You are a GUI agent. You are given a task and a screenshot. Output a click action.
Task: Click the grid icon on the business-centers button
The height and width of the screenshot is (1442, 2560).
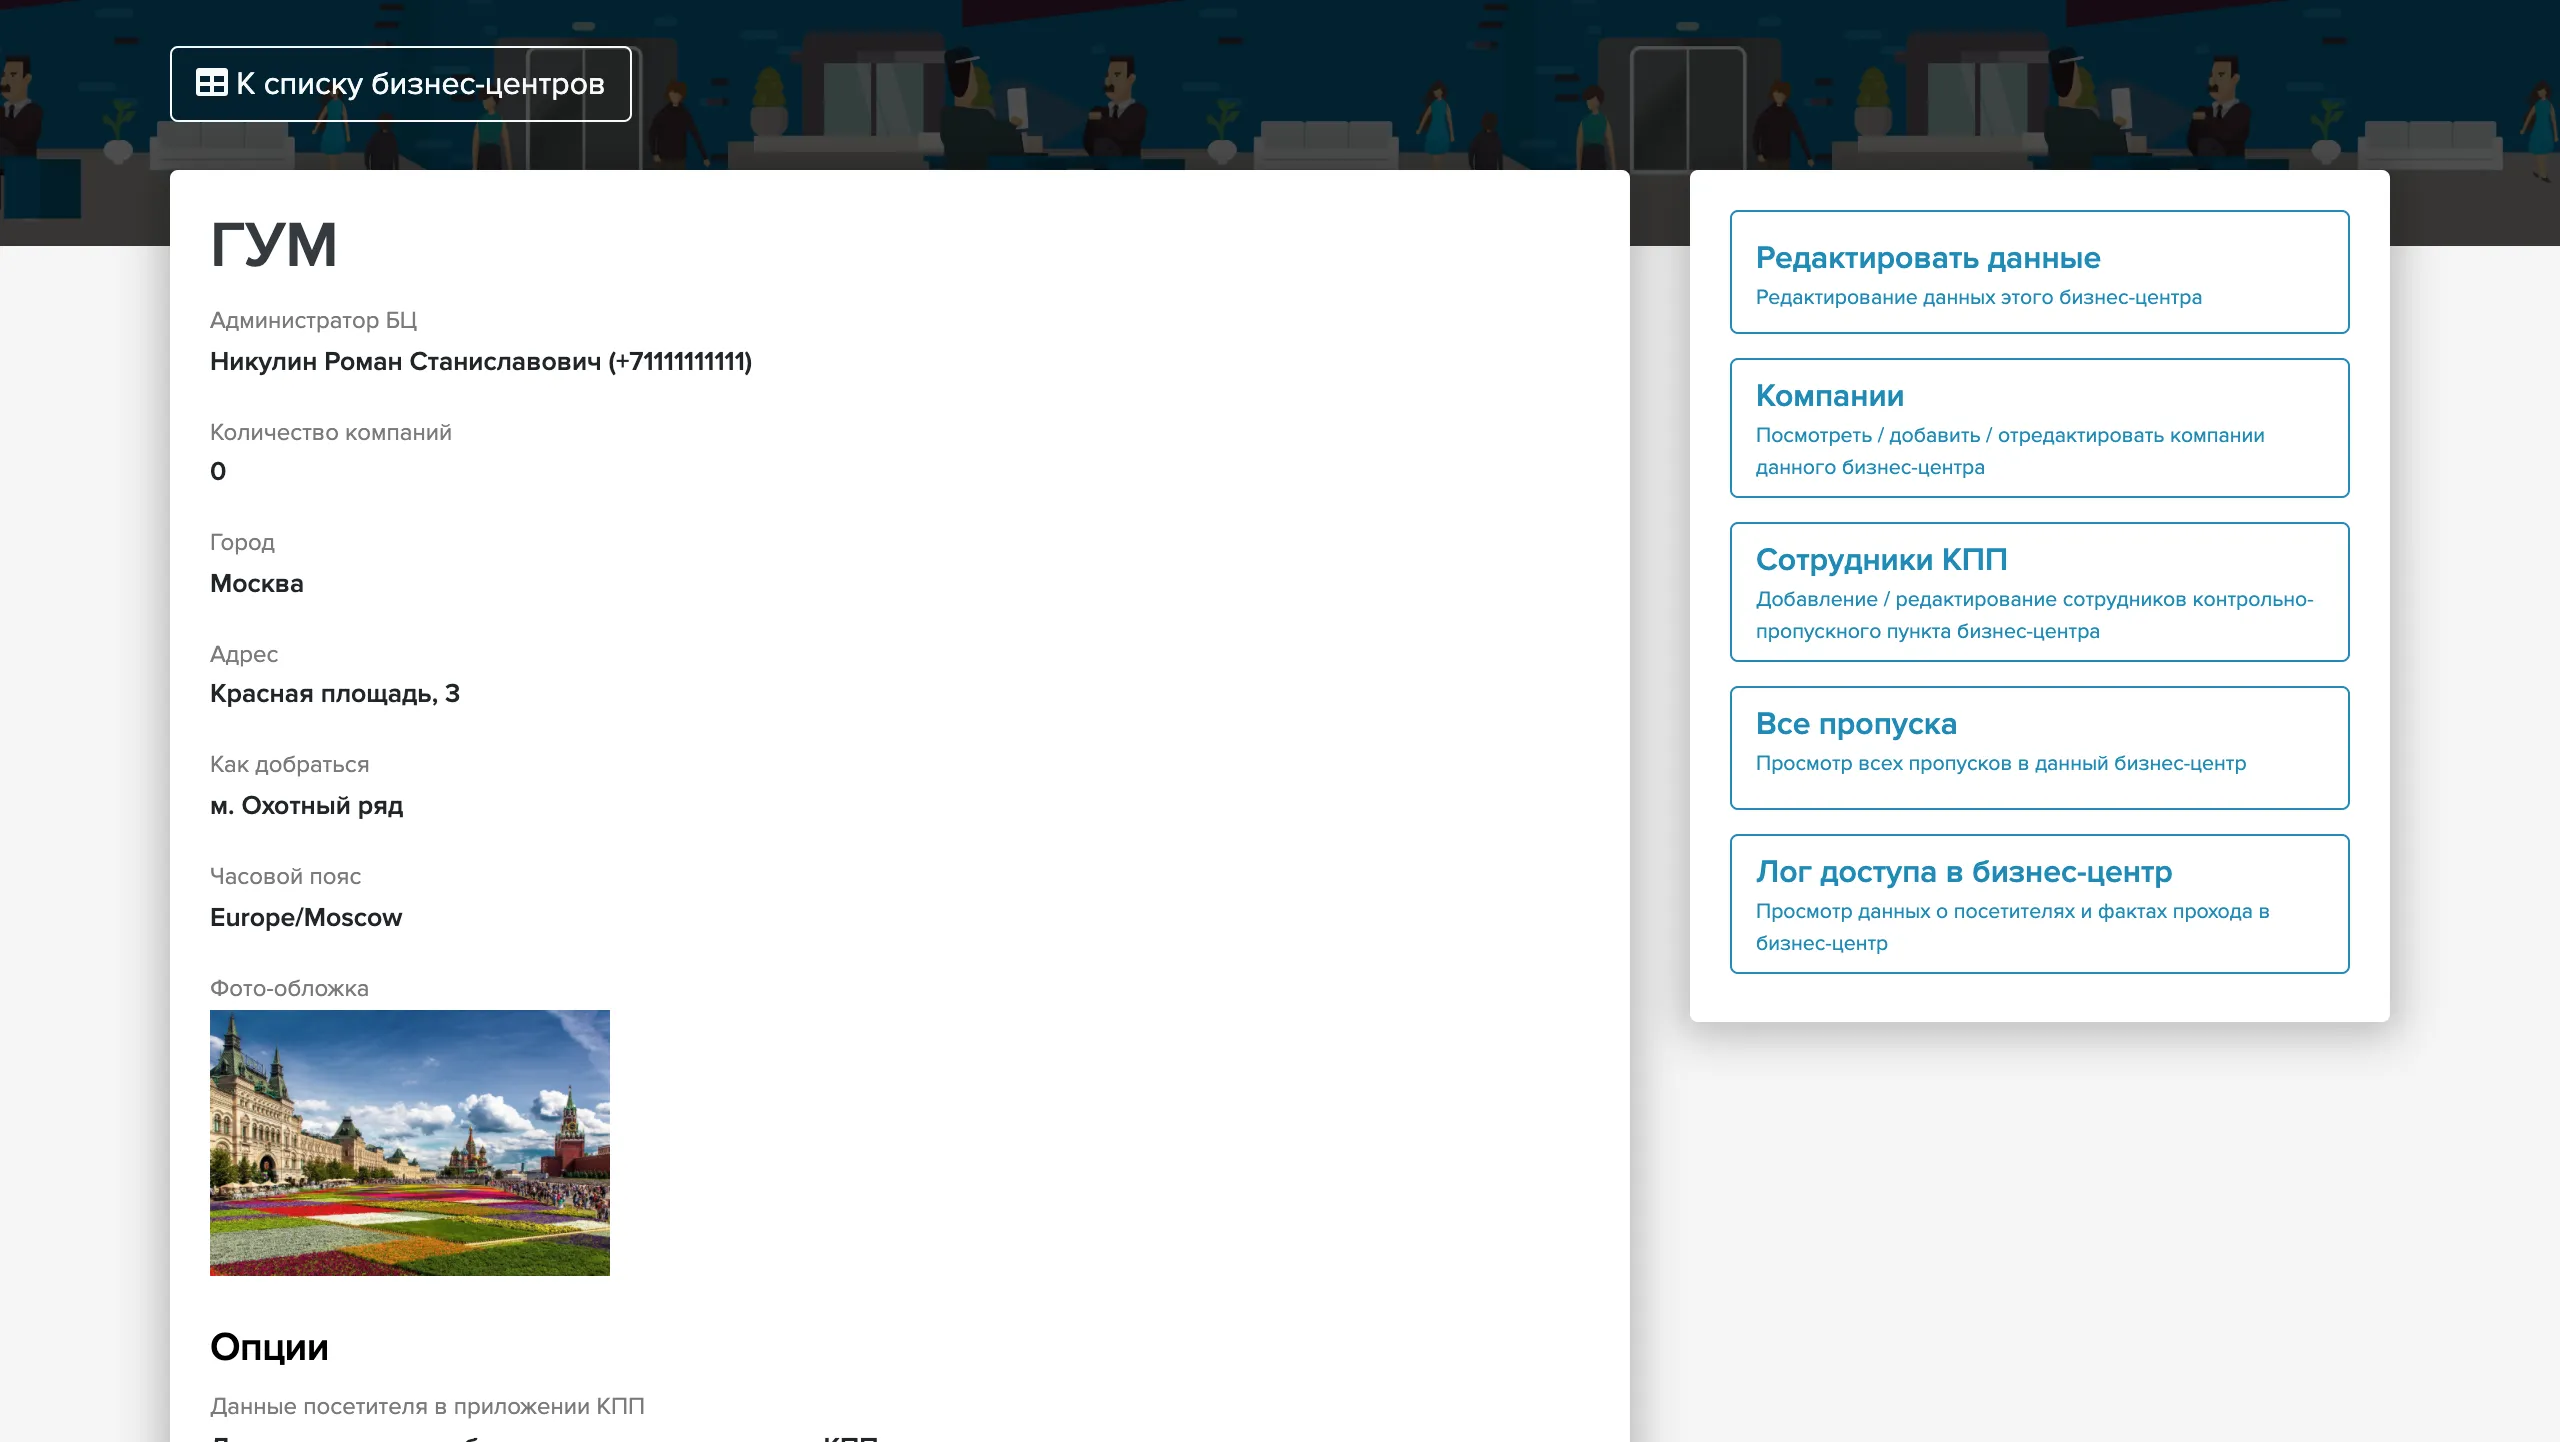(213, 84)
